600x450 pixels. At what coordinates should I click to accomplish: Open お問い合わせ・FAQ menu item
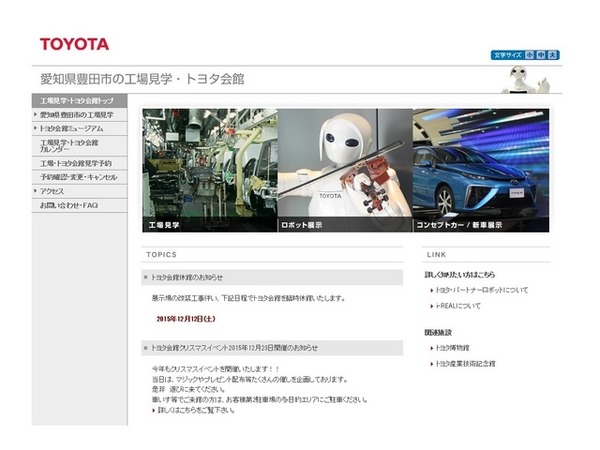[x=80, y=205]
